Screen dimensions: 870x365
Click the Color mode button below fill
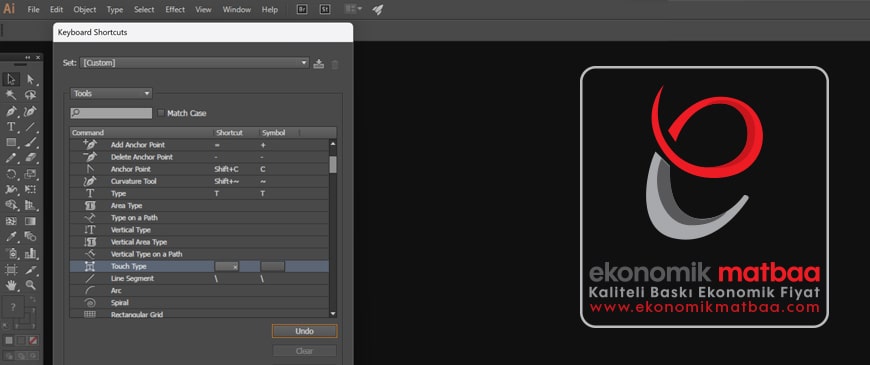point(9,340)
